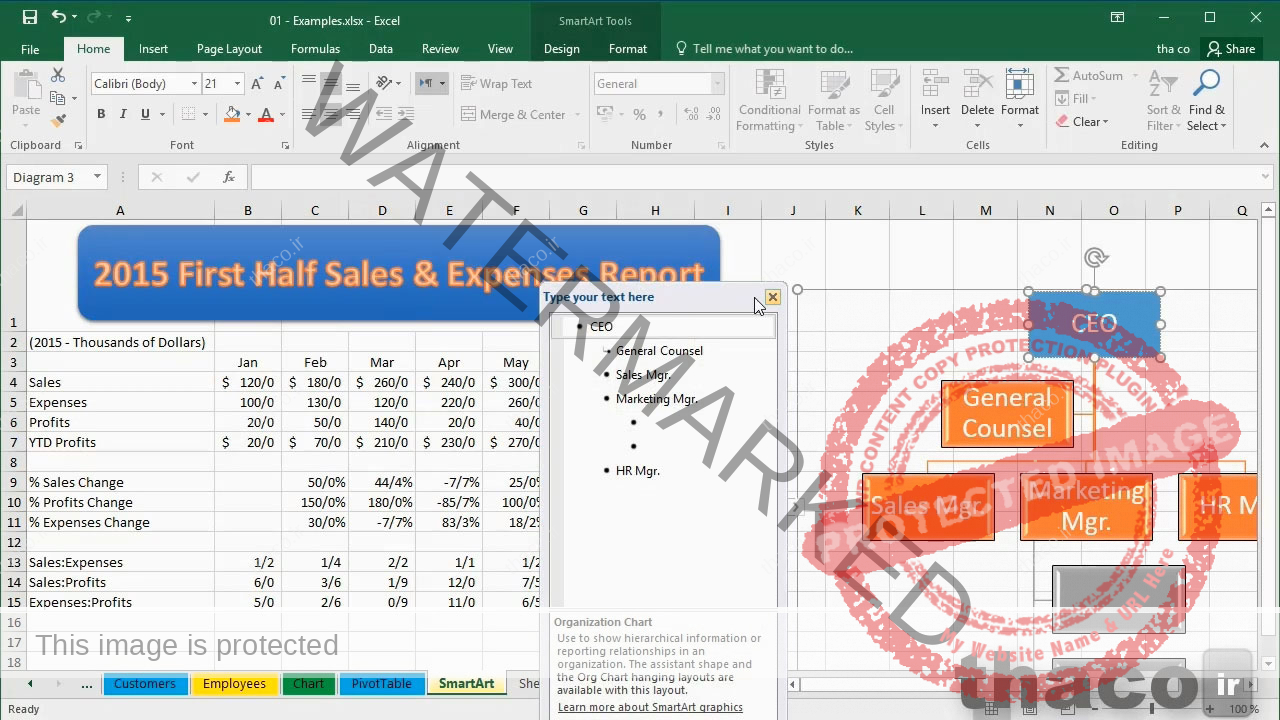Switch to the PivotTable sheet tab
Screen dimensions: 1280x720
(381, 684)
